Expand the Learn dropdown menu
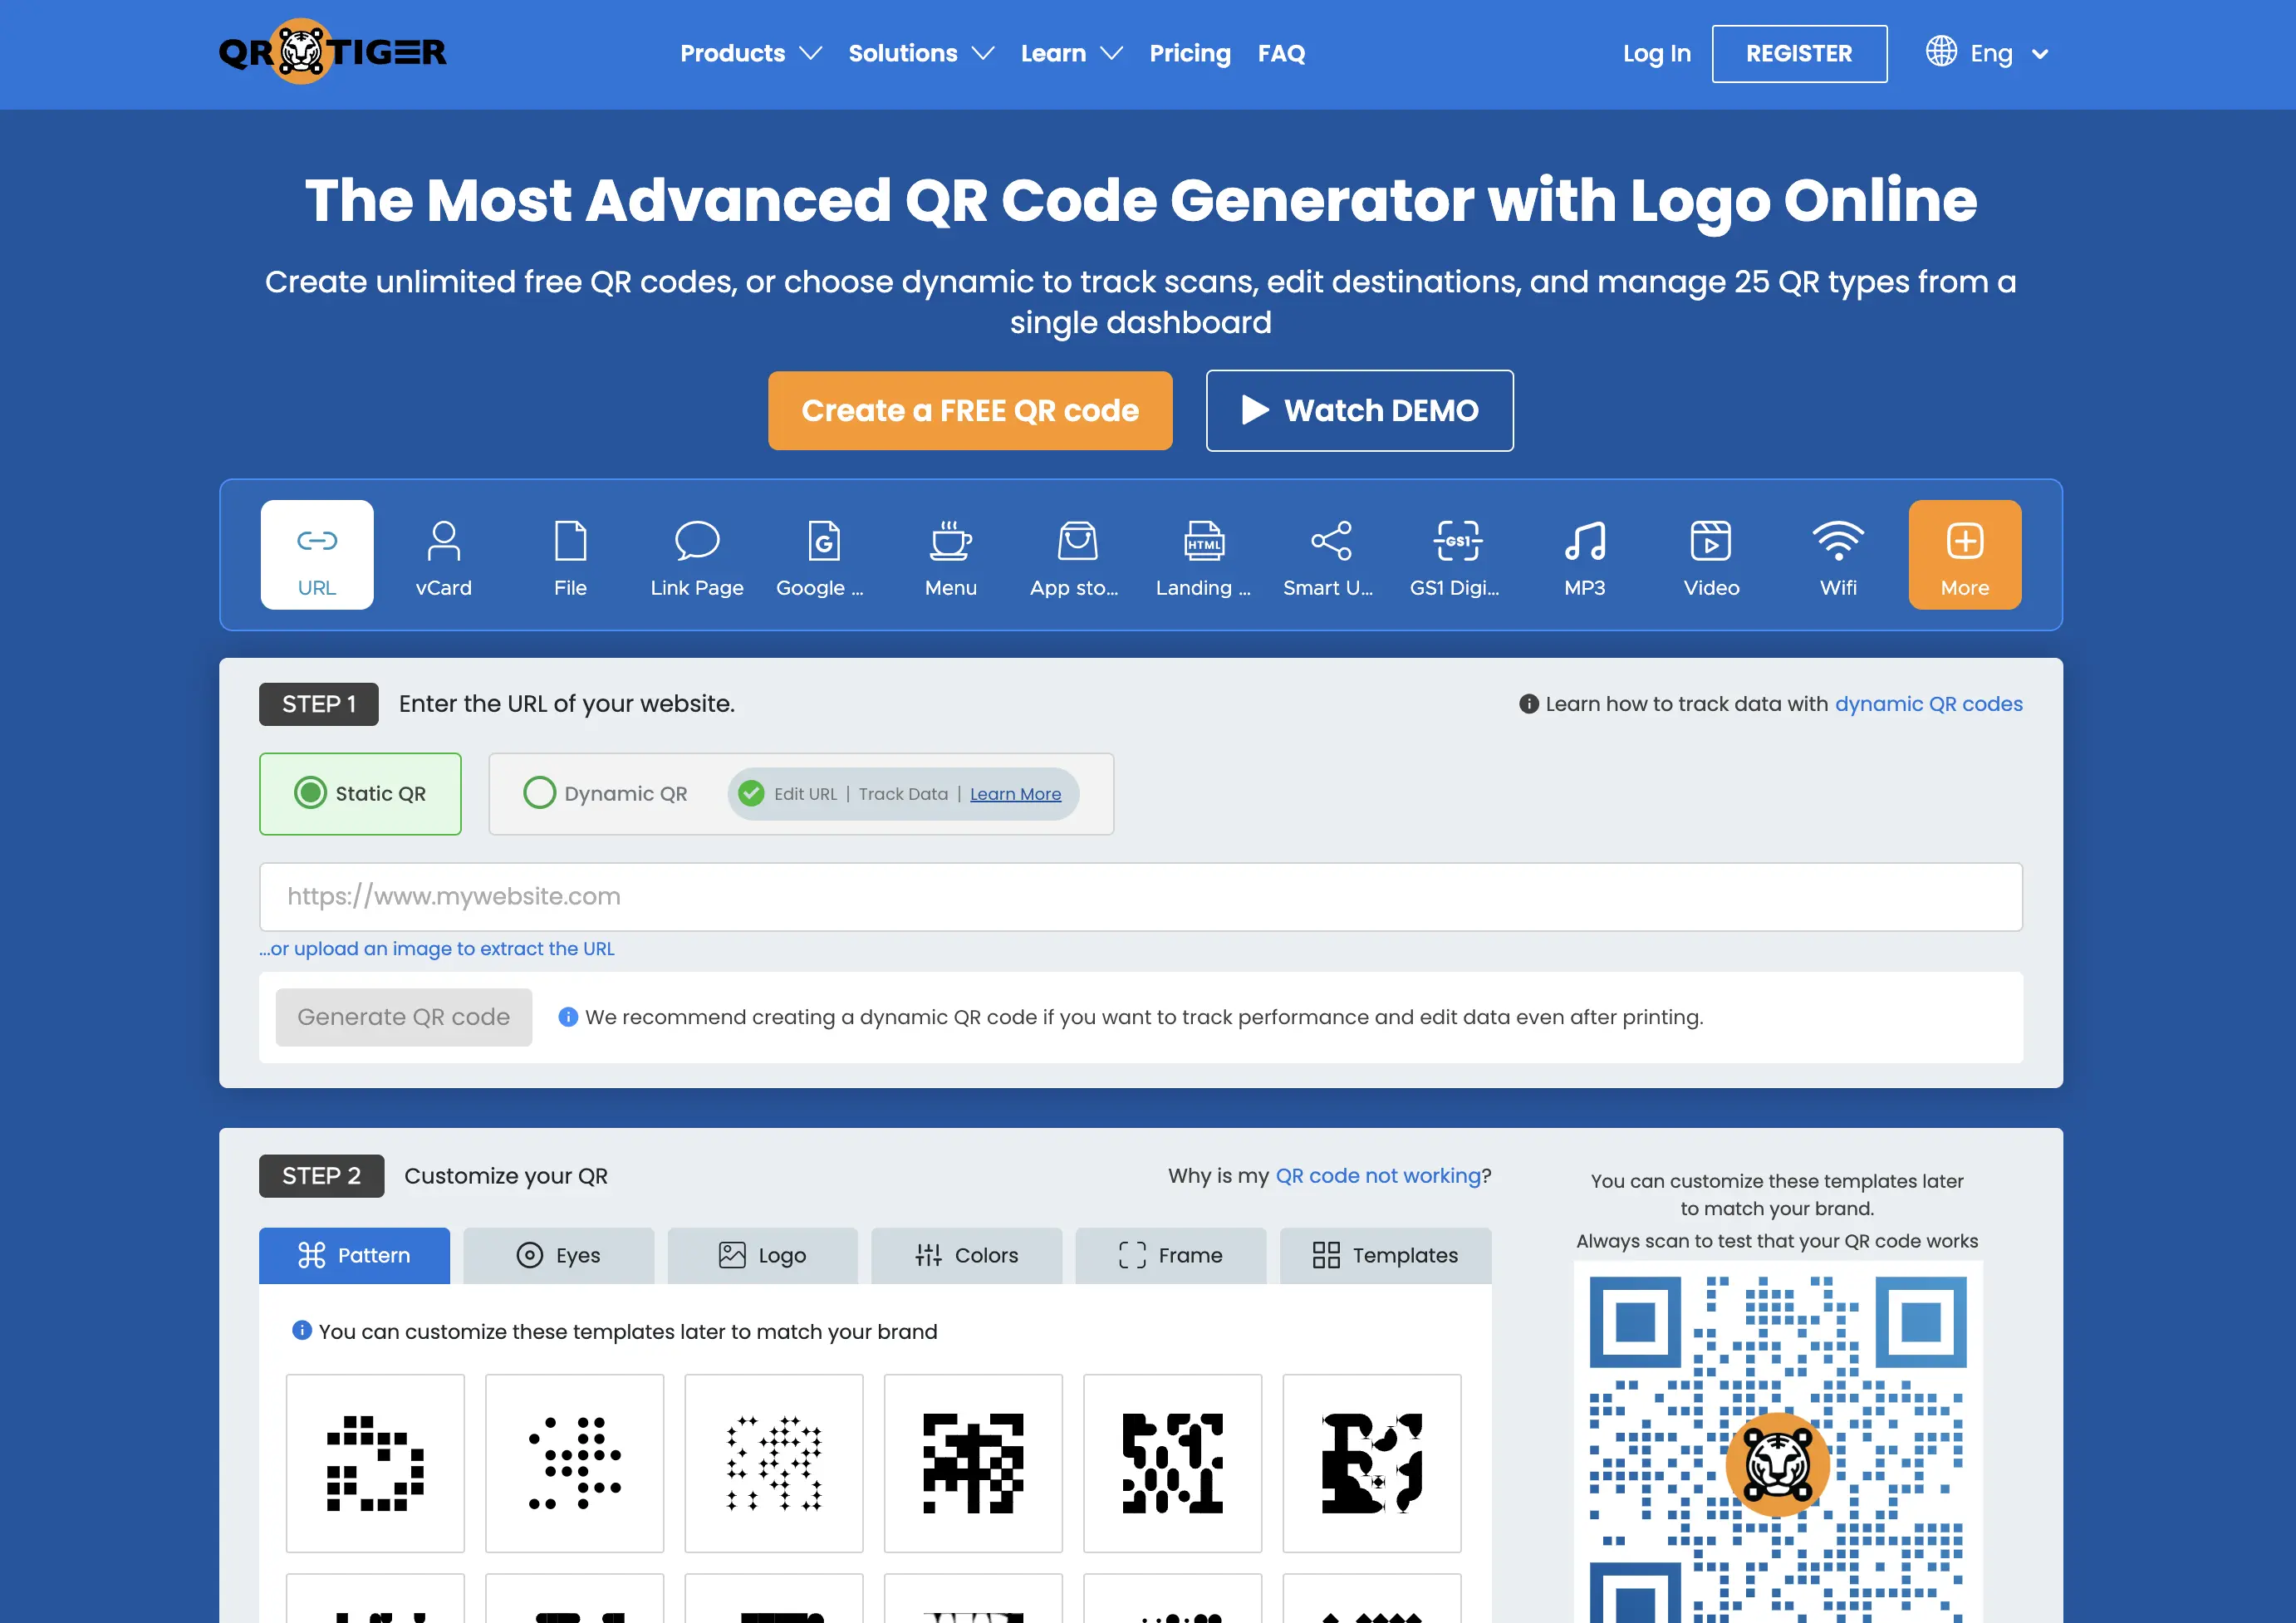This screenshot has height=1623, width=2296. click(1072, 54)
